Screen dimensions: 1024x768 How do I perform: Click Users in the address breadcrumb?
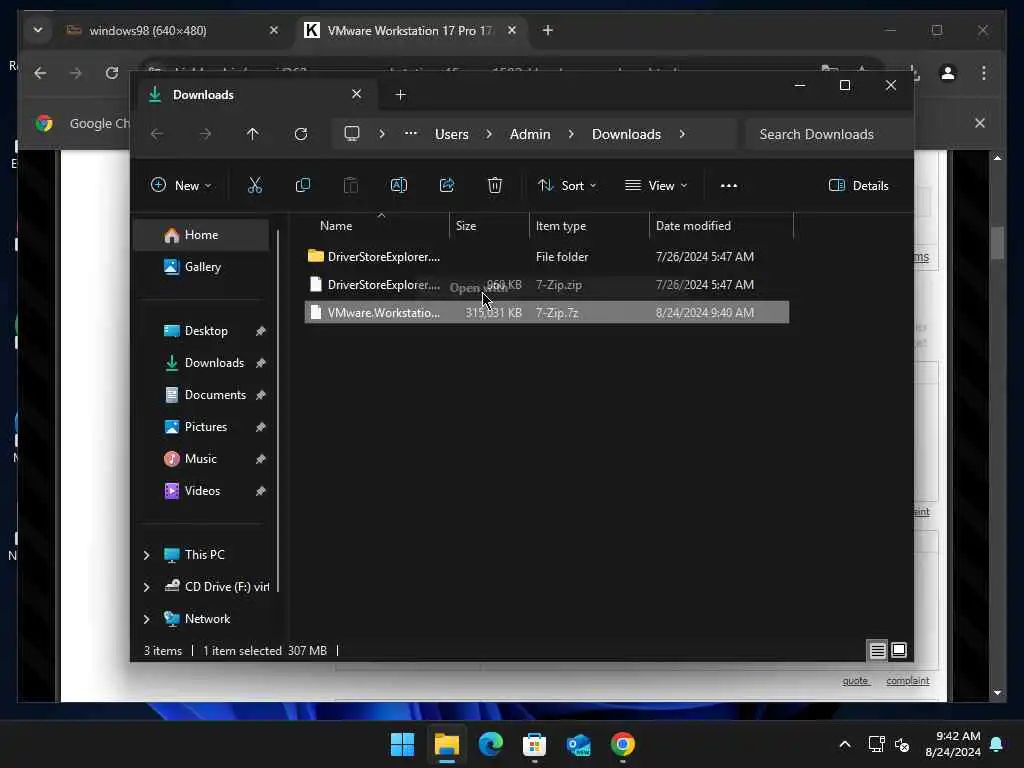point(452,134)
